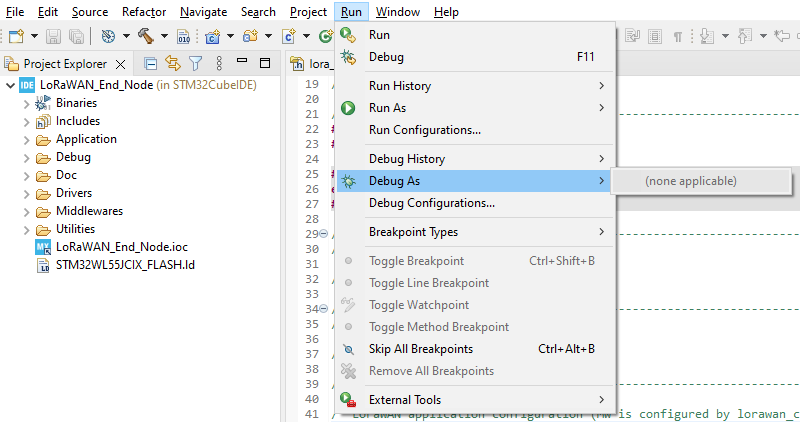Open the Window menu
Viewport: 800px width, 422px height.
397,12
